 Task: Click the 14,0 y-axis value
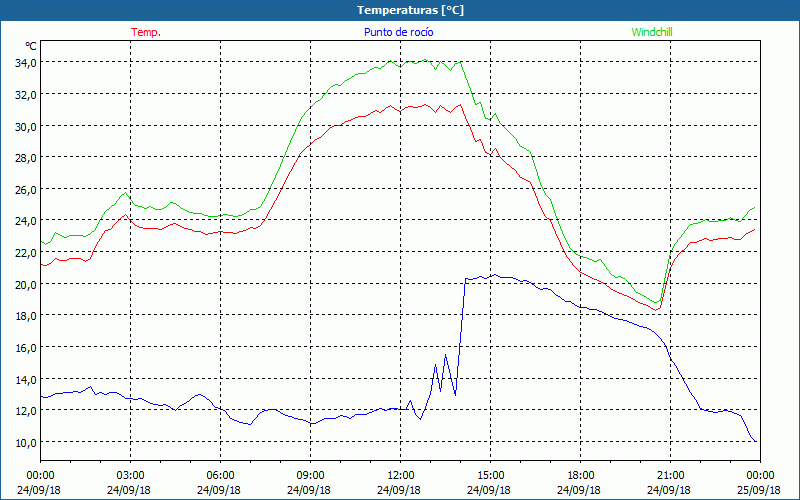pos(25,379)
